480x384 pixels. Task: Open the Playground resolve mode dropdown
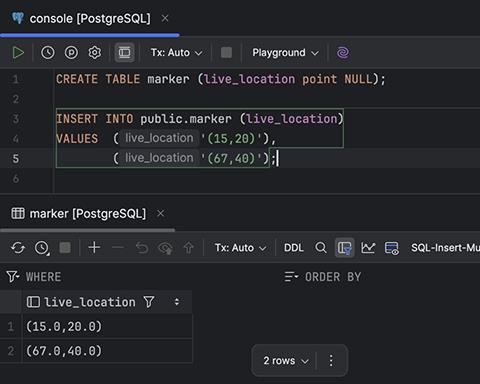pos(285,53)
